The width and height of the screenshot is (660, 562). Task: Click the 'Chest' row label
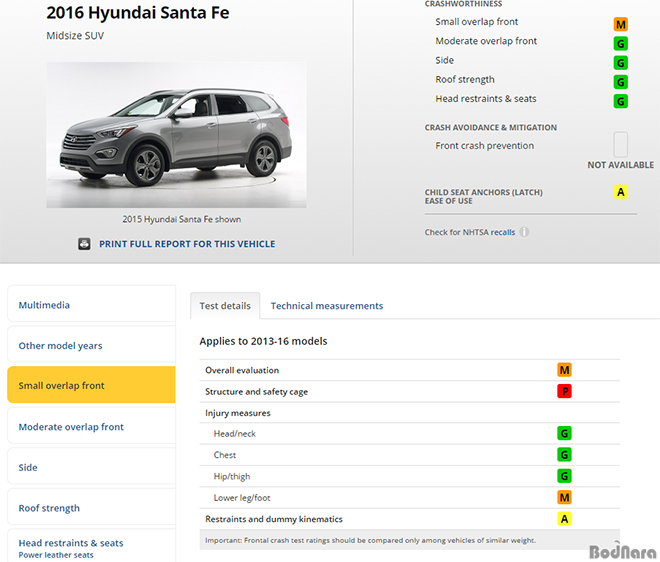225,455
